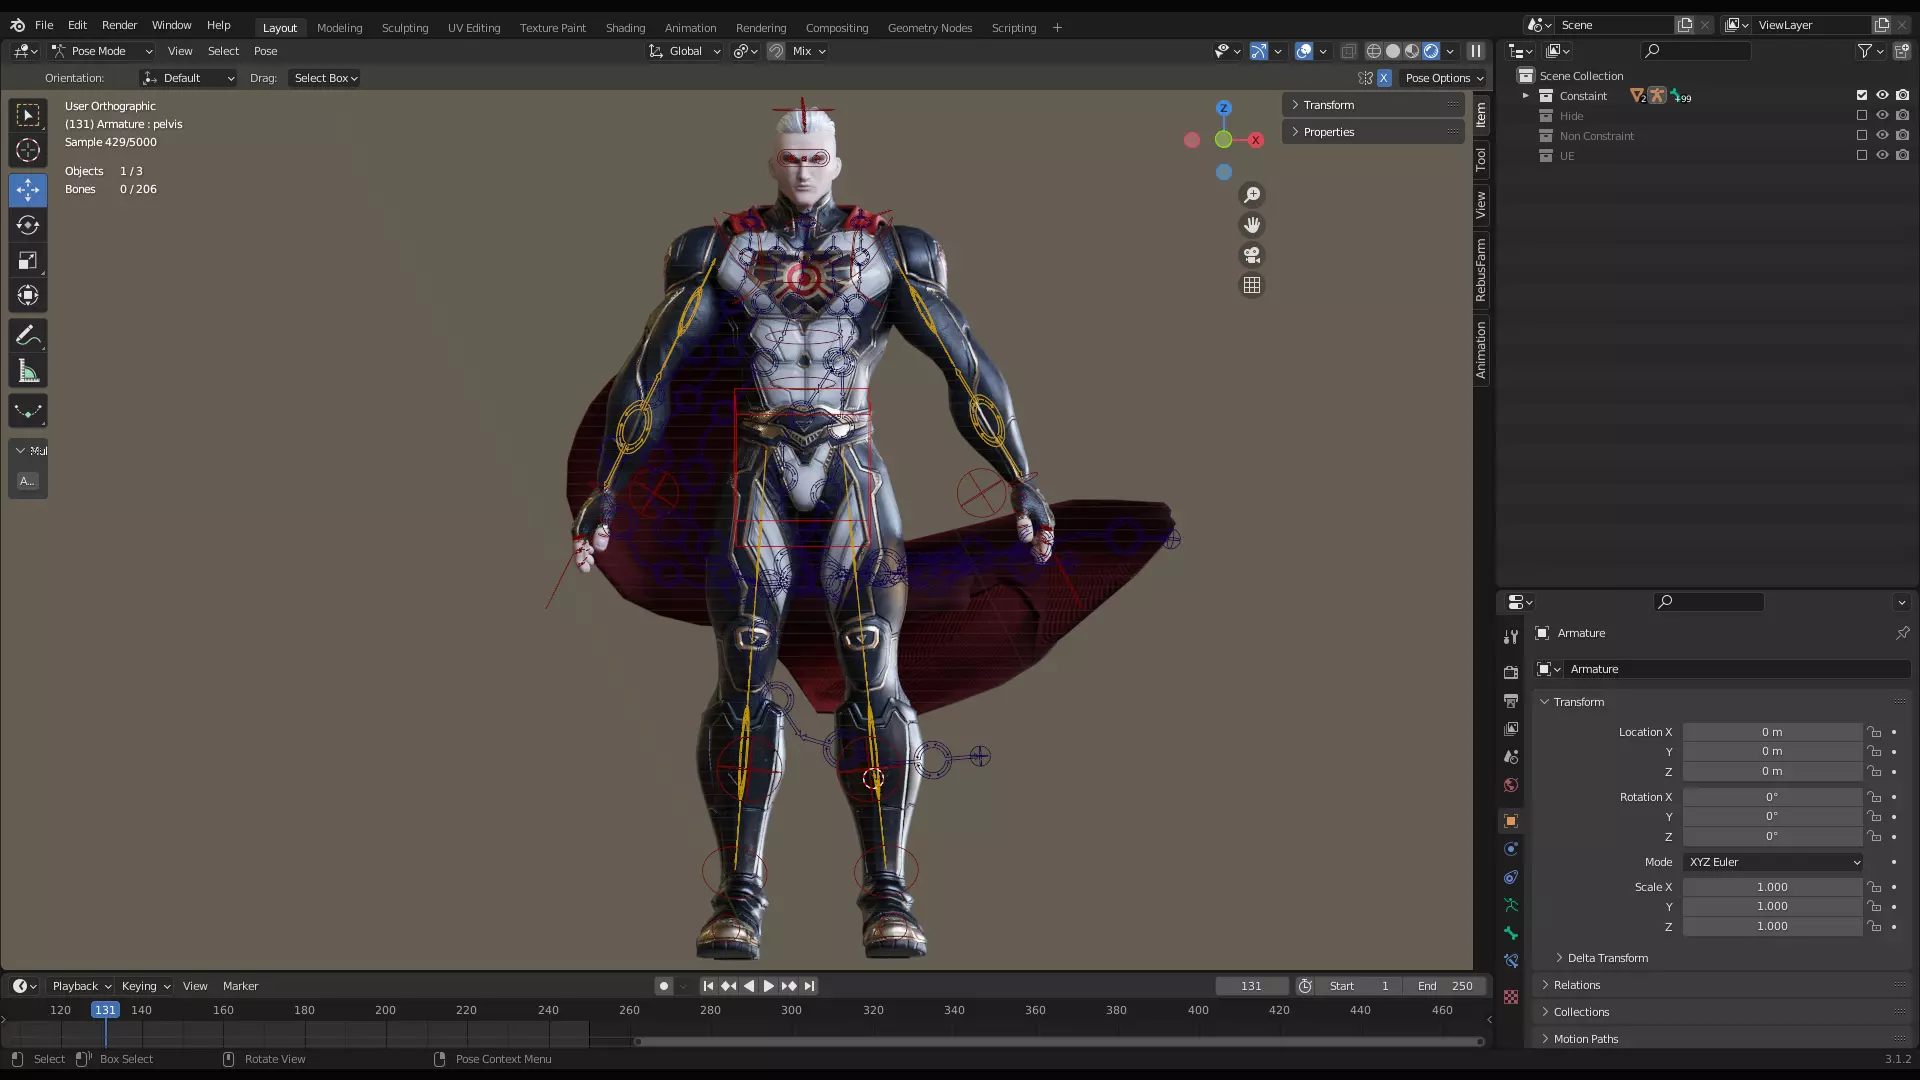Disable Non Constraint collection in renders
This screenshot has width=1920, height=1080.
click(1902, 135)
